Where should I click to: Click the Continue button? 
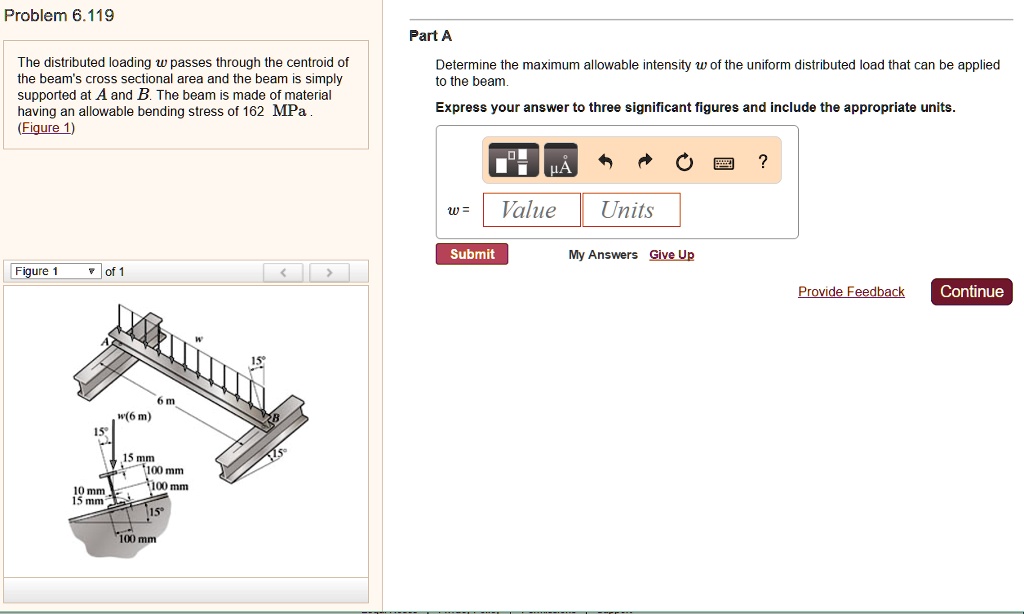(970, 291)
